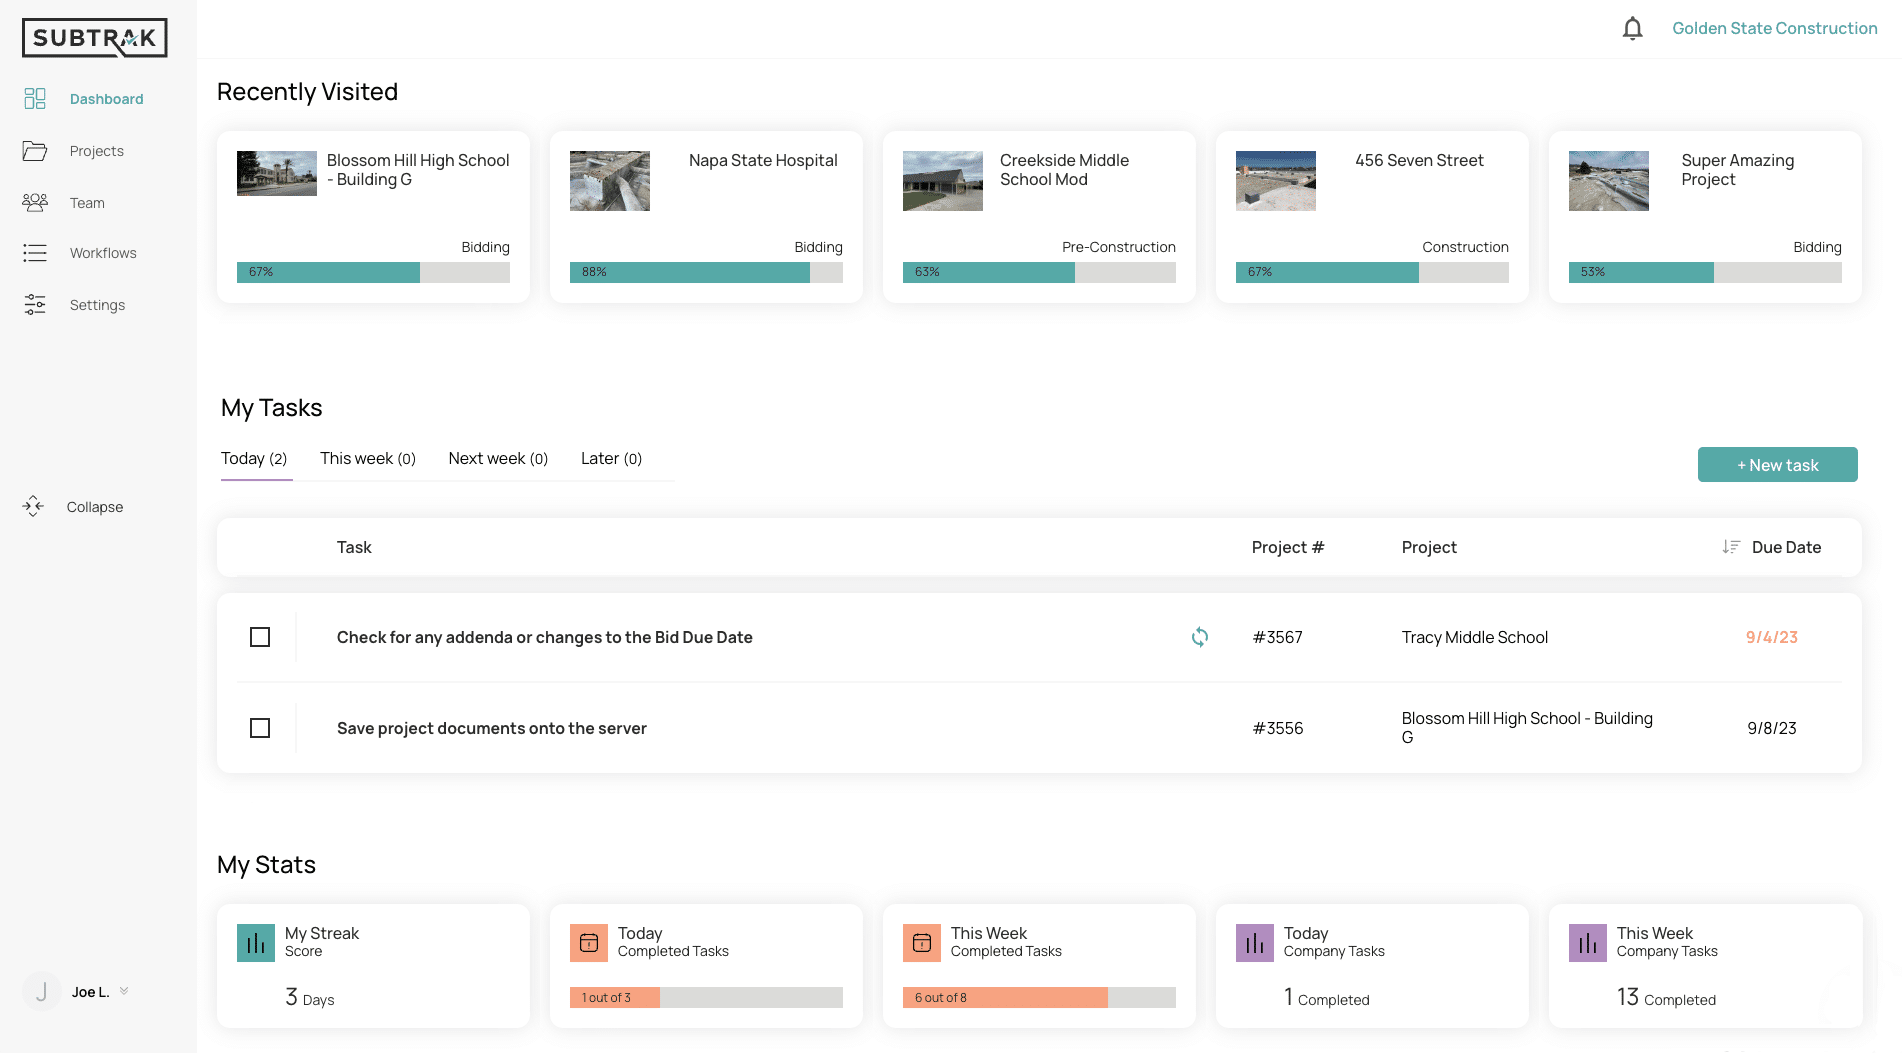Check off the project documents task
This screenshot has width=1902, height=1053.
(x=260, y=728)
